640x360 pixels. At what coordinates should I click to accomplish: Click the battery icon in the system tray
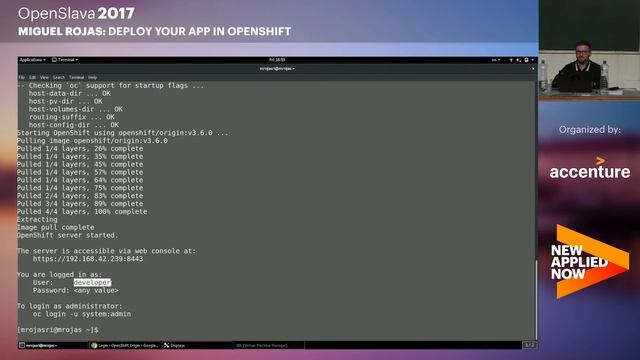[x=527, y=60]
